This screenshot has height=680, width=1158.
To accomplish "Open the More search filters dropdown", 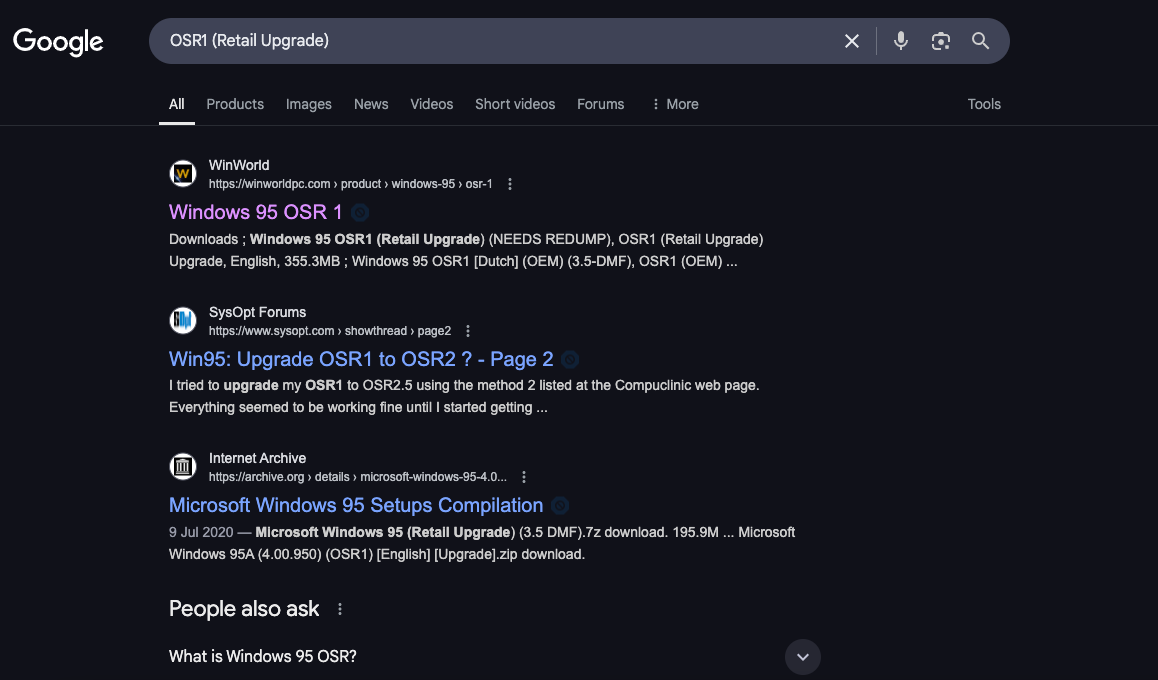I will (674, 104).
